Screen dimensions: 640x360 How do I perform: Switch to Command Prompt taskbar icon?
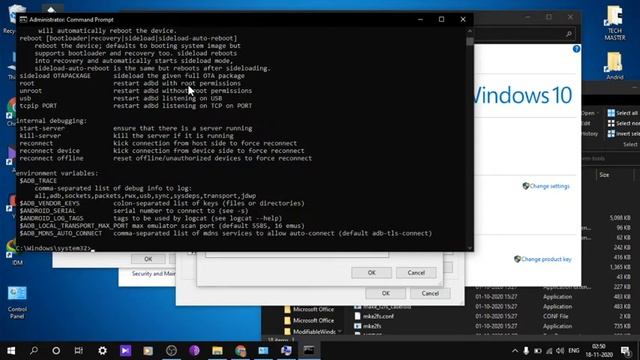tap(309, 351)
